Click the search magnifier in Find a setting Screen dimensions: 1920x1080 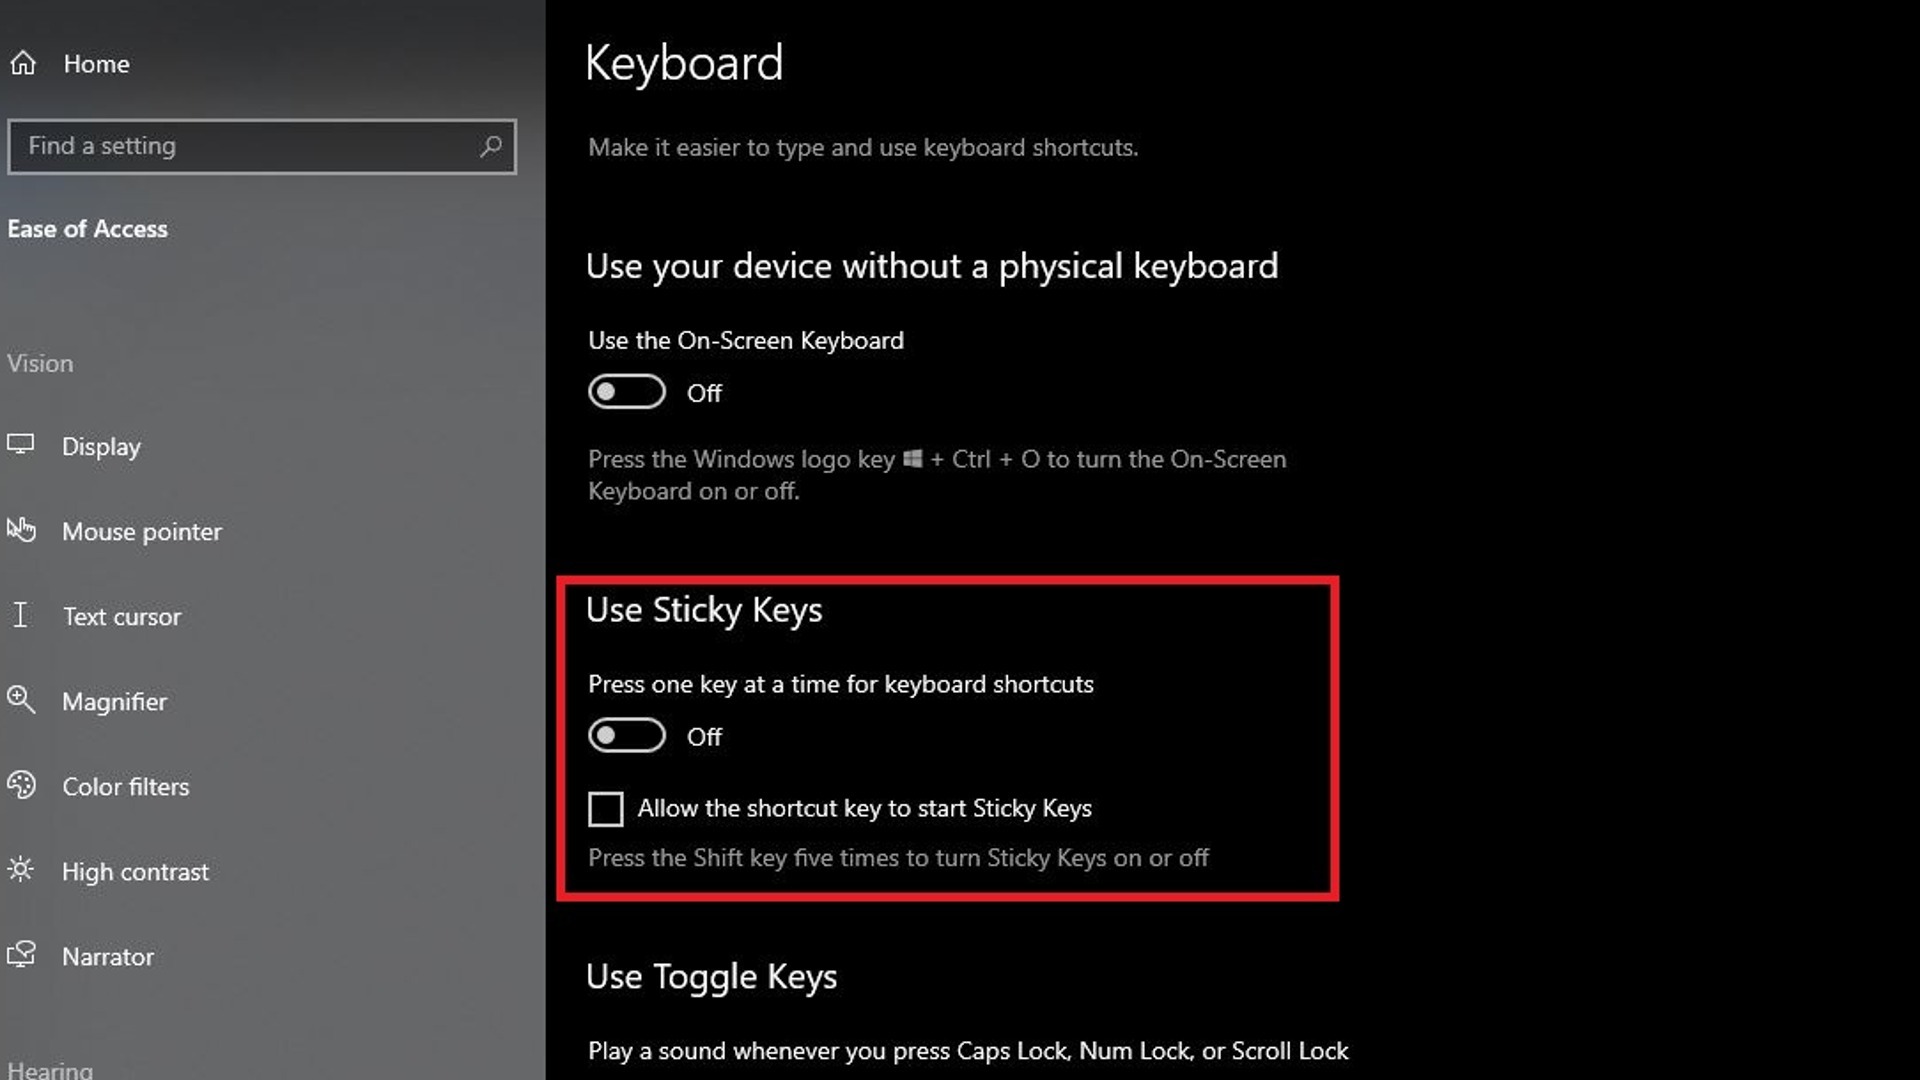pyautogui.click(x=489, y=147)
